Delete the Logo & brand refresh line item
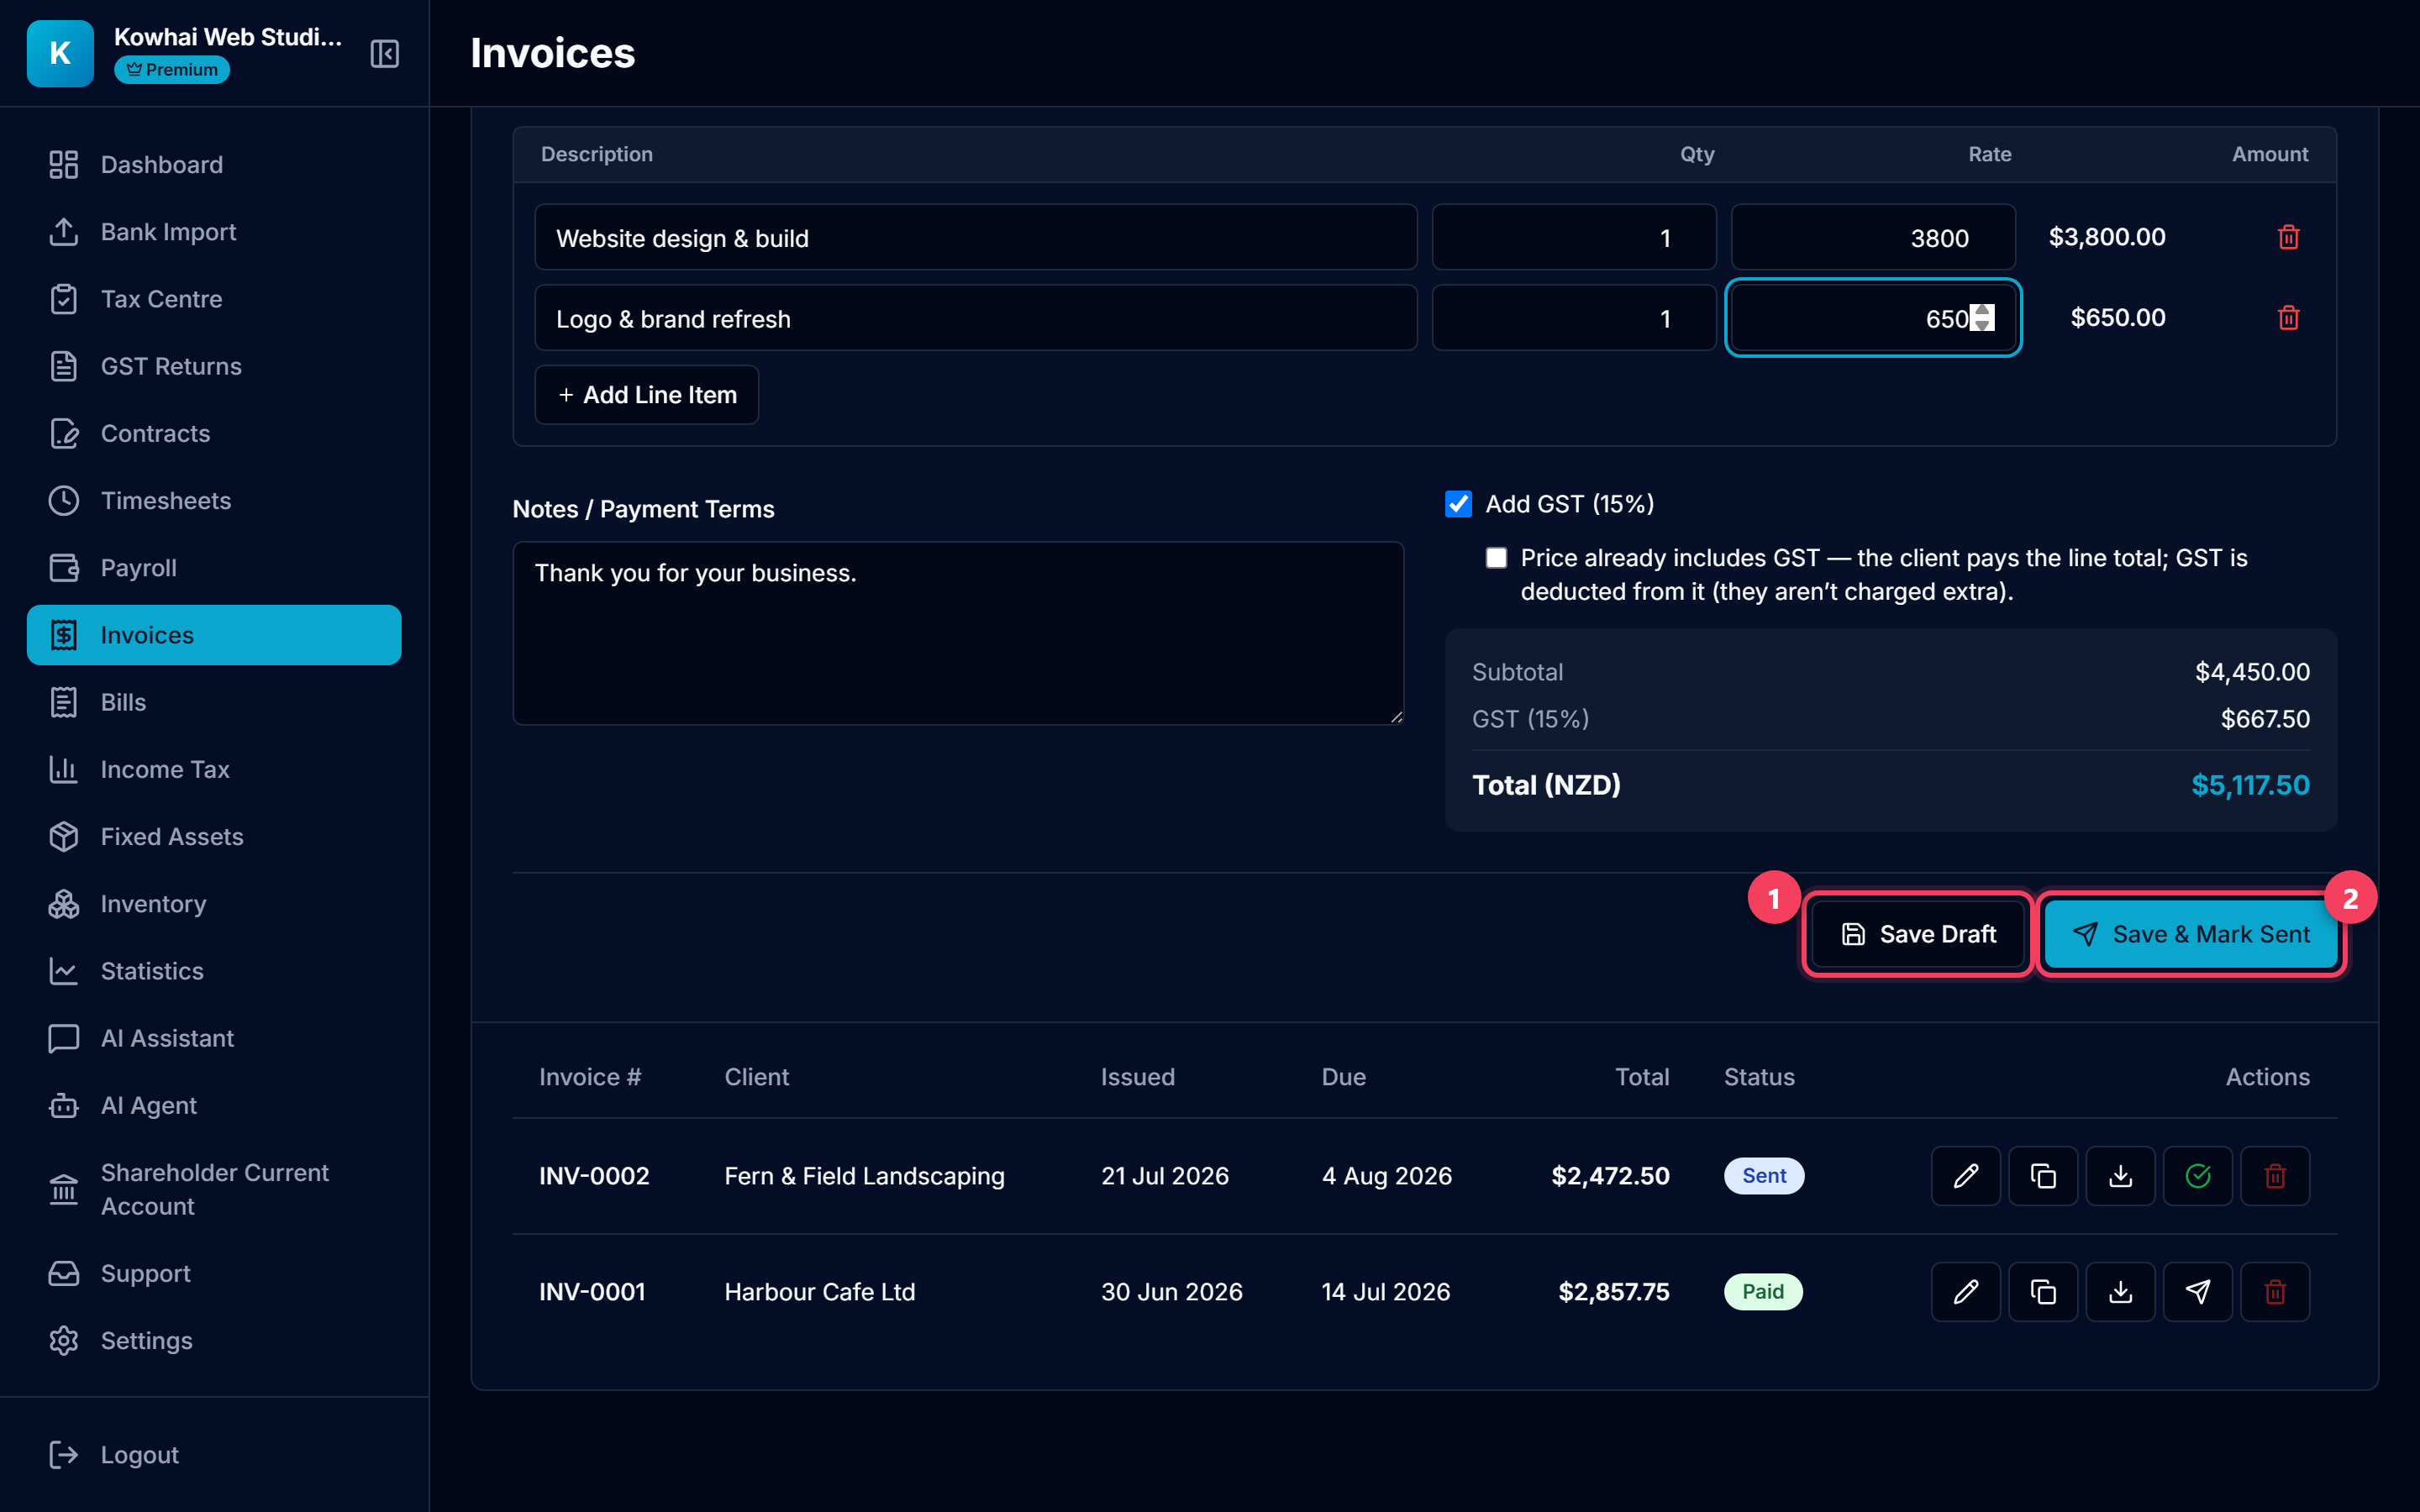The height and width of the screenshot is (1512, 2420). tap(2288, 318)
